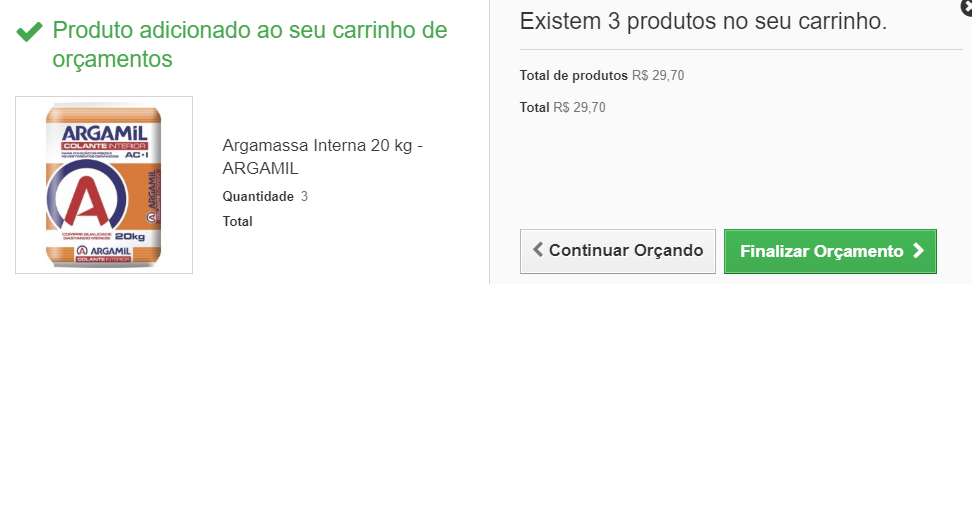
Task: Click the quantity value 3
Action: (x=304, y=197)
